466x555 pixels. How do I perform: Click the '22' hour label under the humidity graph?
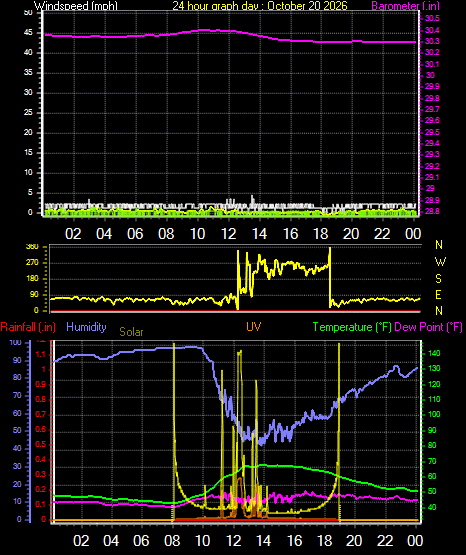[x=385, y=541]
